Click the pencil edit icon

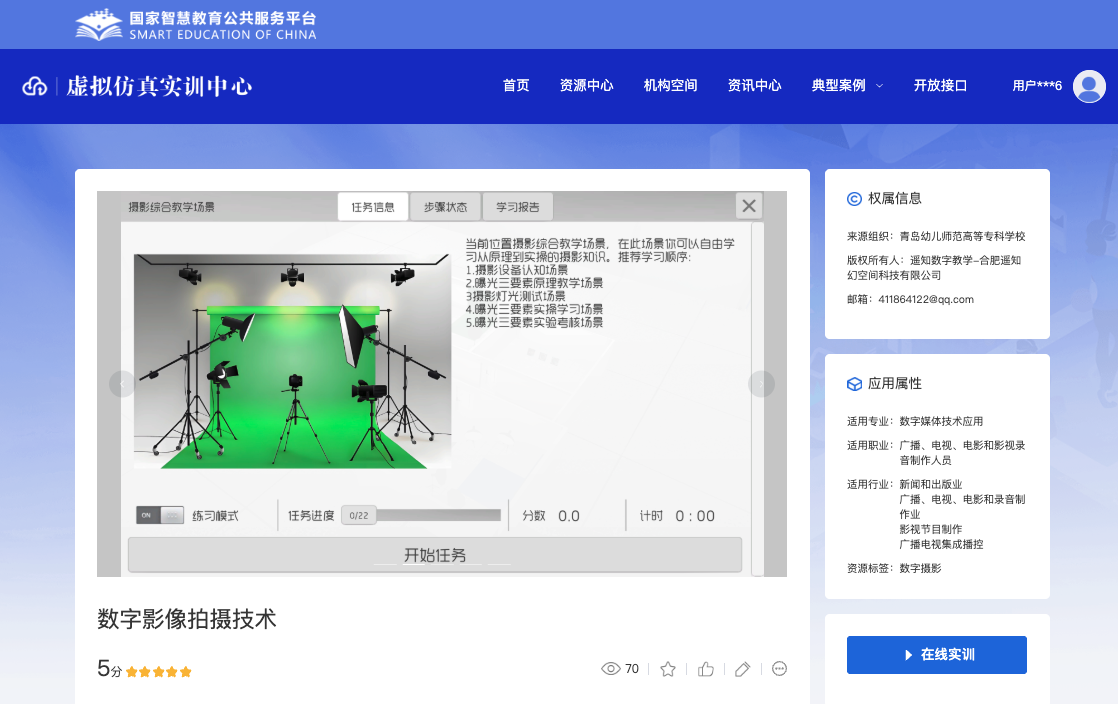(743, 669)
